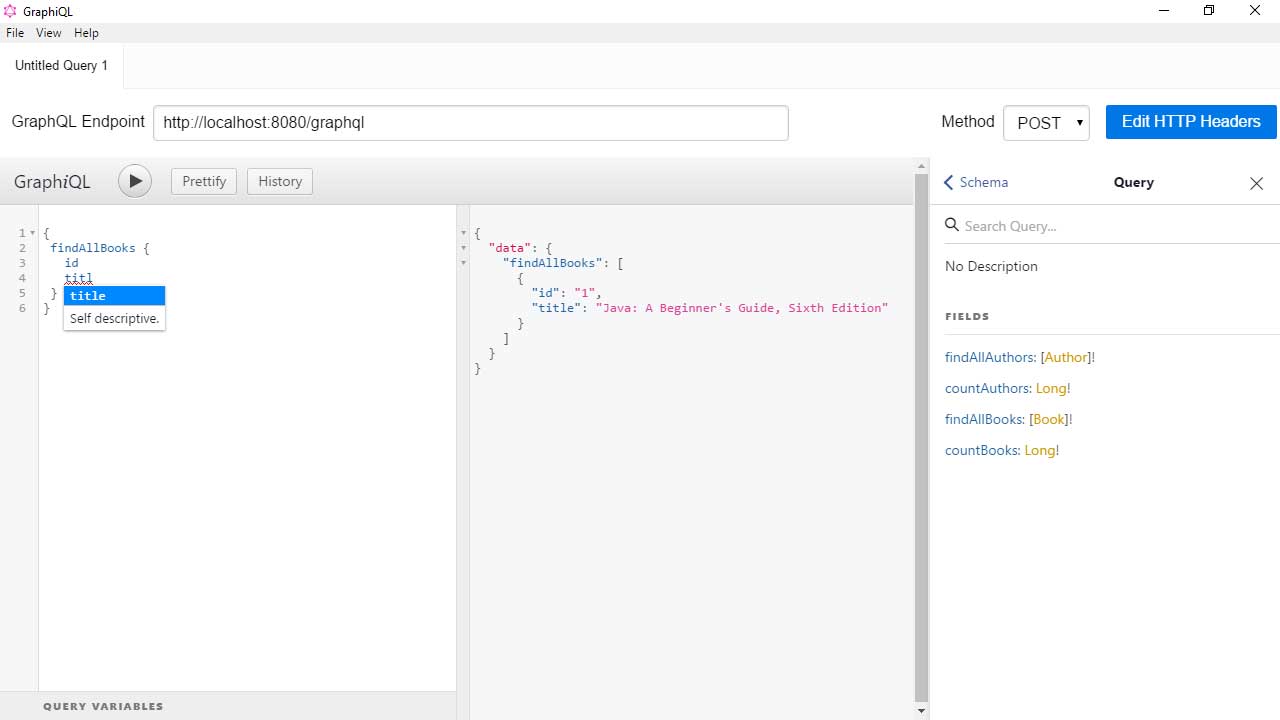Click the No Description text

click(991, 266)
